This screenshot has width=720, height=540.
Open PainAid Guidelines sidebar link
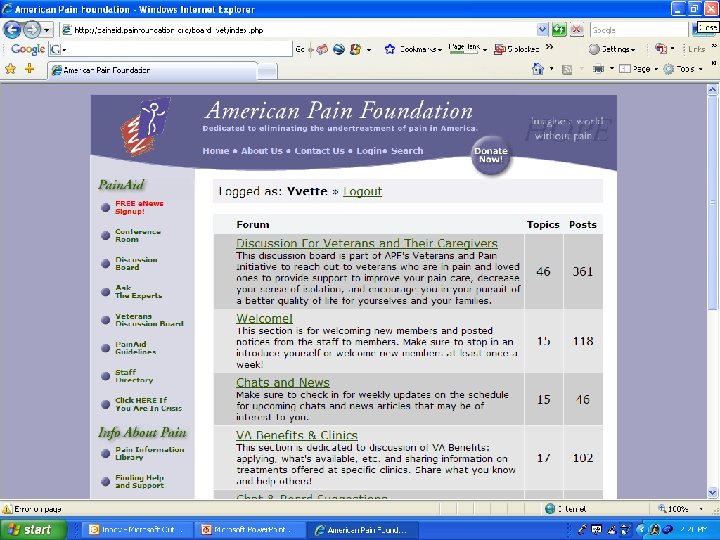(x=135, y=348)
